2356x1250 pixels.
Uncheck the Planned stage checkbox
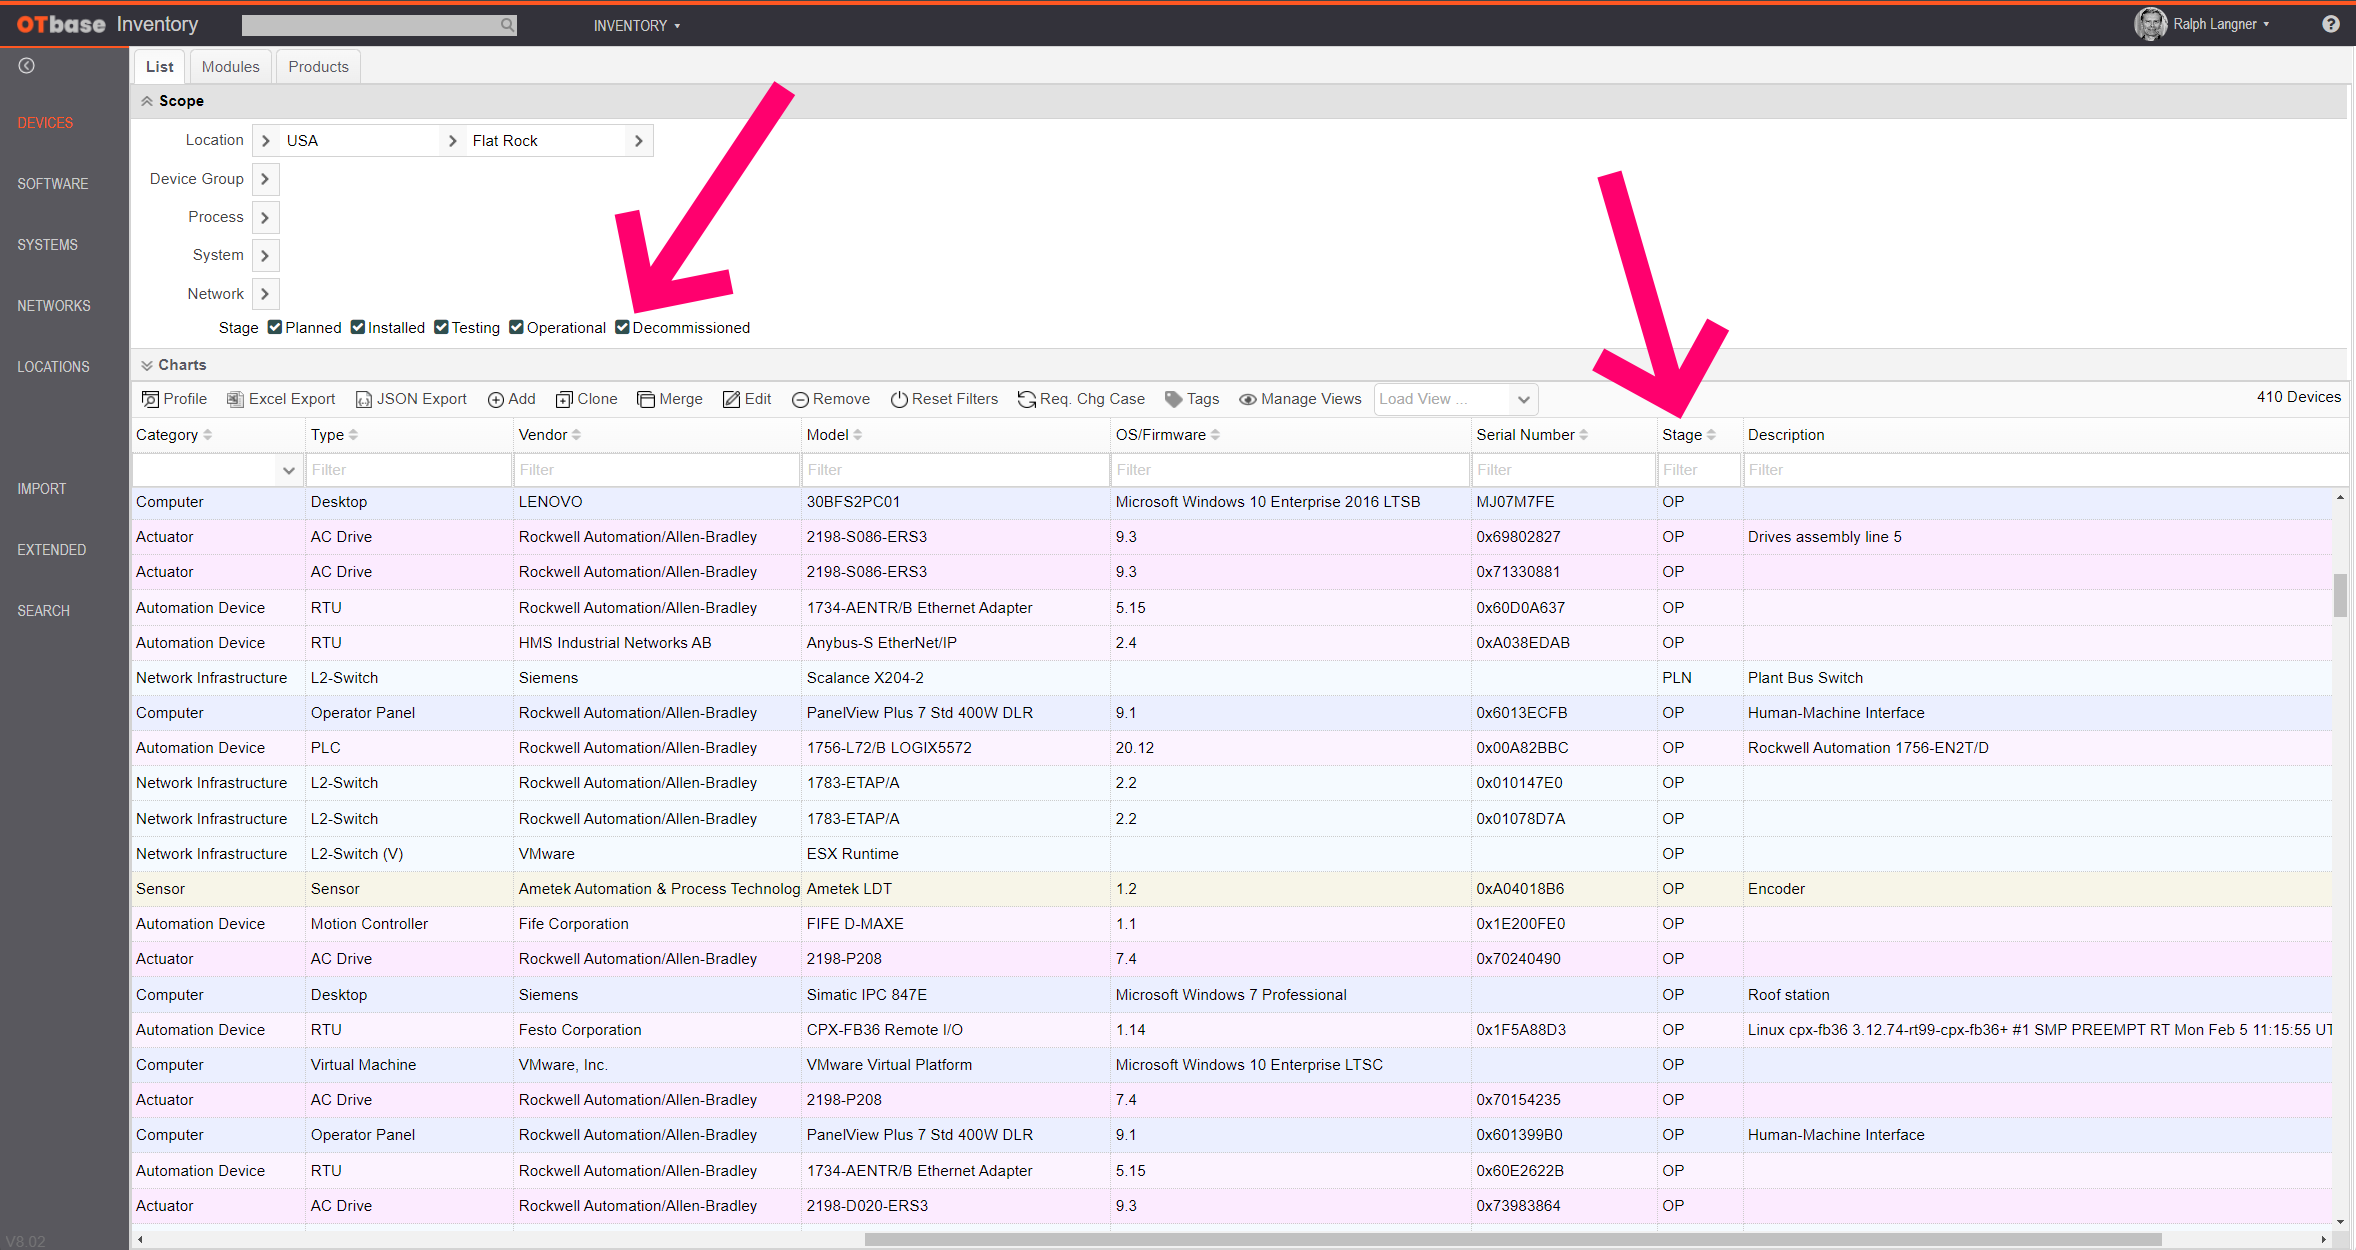pyautogui.click(x=274, y=327)
